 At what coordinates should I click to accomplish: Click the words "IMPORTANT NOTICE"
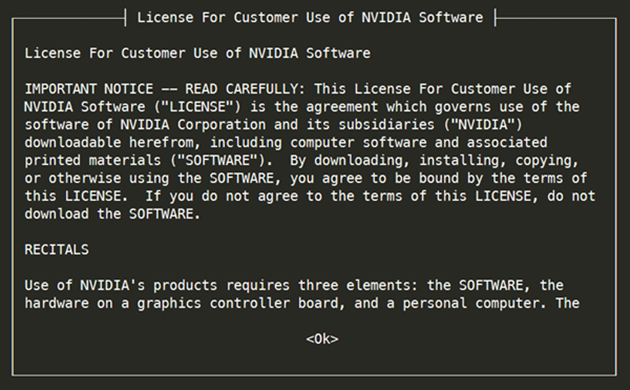(89, 89)
